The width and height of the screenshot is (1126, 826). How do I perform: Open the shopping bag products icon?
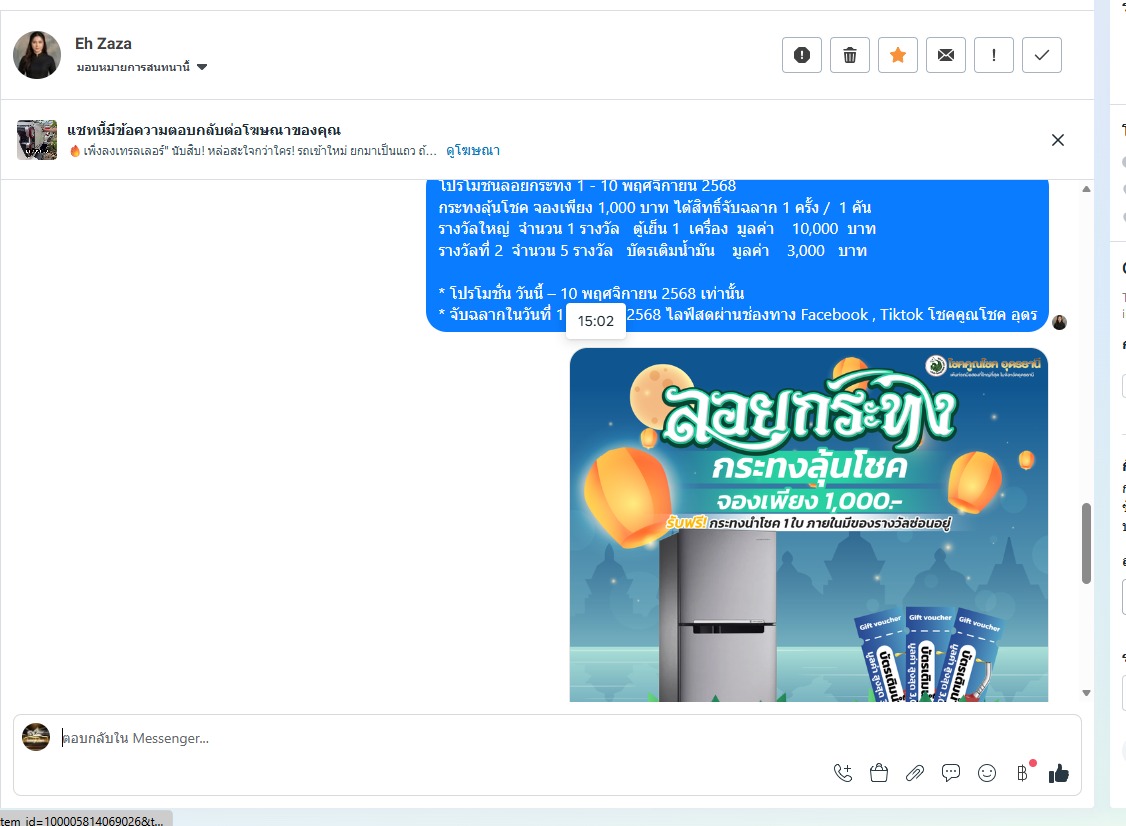click(x=879, y=774)
